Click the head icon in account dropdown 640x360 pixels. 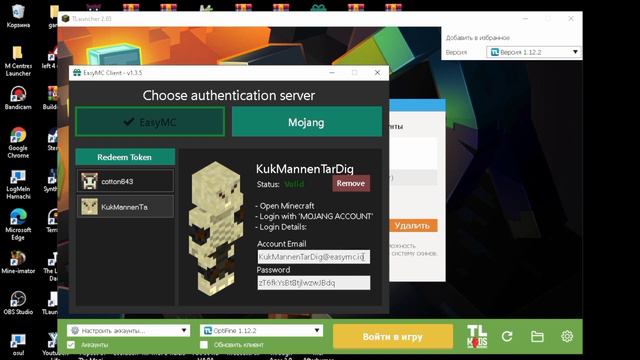pyautogui.click(x=75, y=331)
